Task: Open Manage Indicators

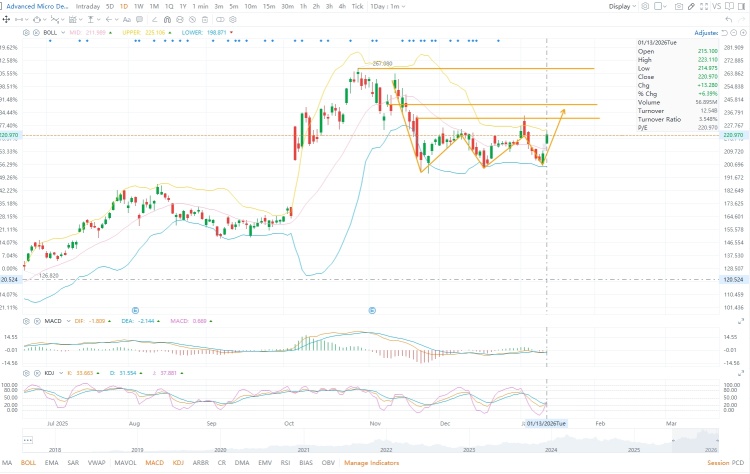Action: point(371,463)
